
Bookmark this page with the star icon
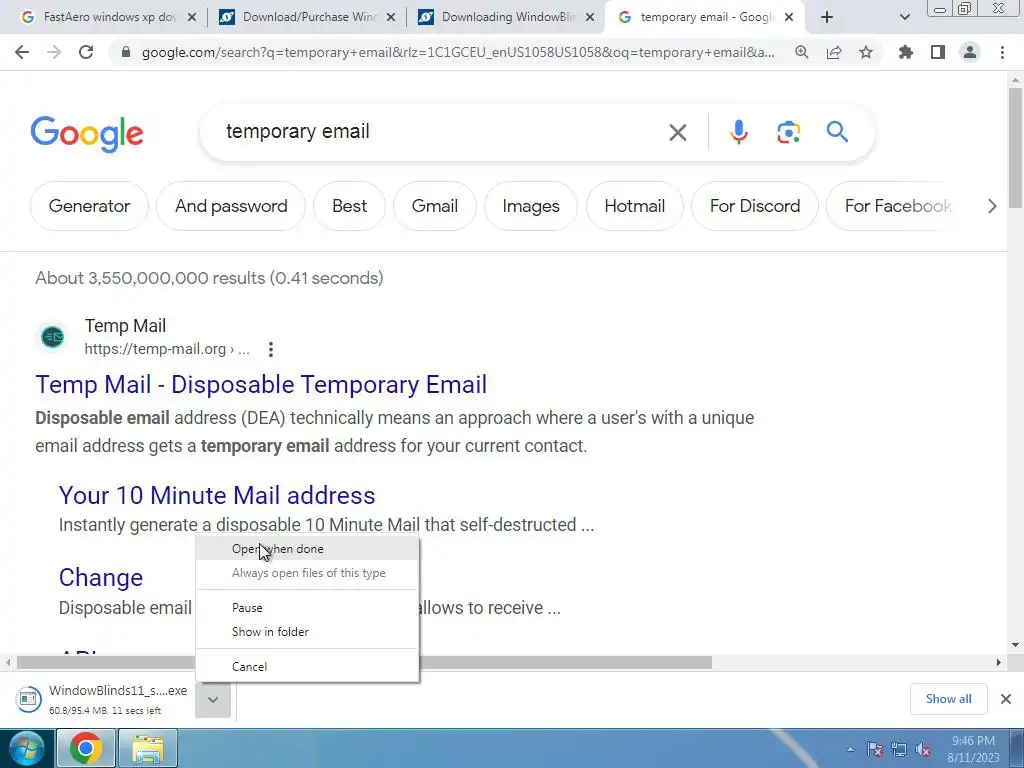point(866,52)
